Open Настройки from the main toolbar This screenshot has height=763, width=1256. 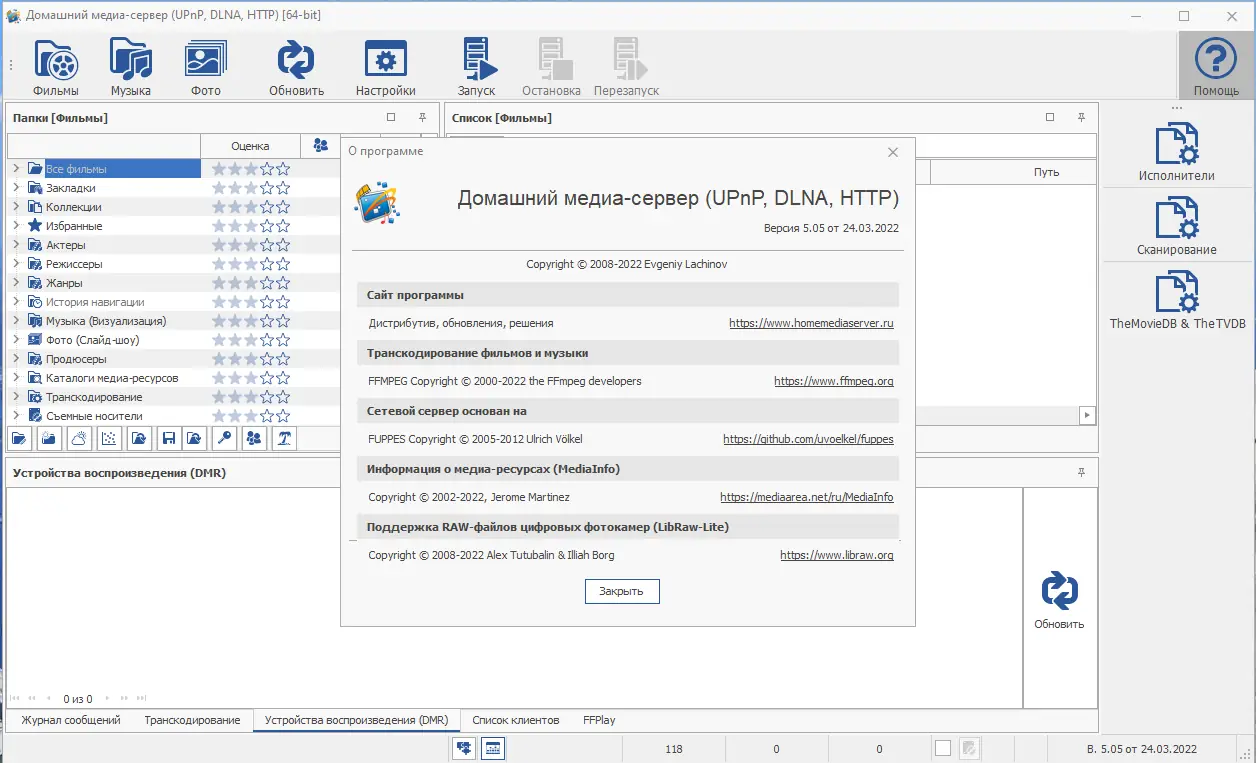coord(386,66)
